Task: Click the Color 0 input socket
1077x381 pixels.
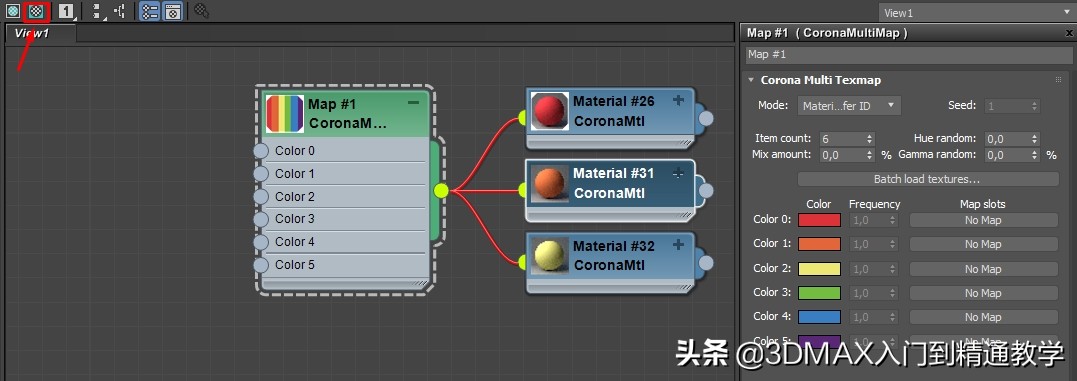Action: click(x=261, y=151)
